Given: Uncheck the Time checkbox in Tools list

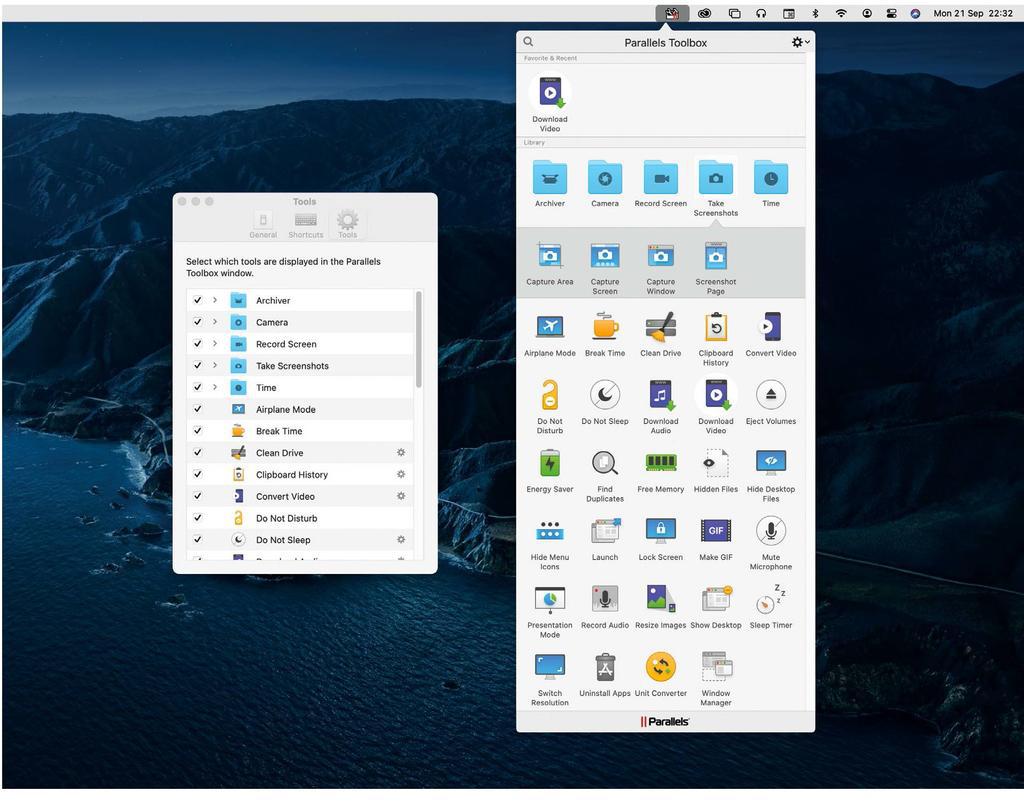Looking at the screenshot, I should pos(197,387).
